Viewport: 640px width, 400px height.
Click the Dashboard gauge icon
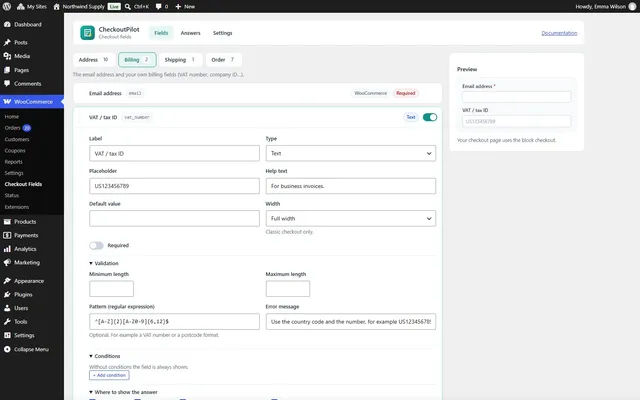[x=7, y=24]
